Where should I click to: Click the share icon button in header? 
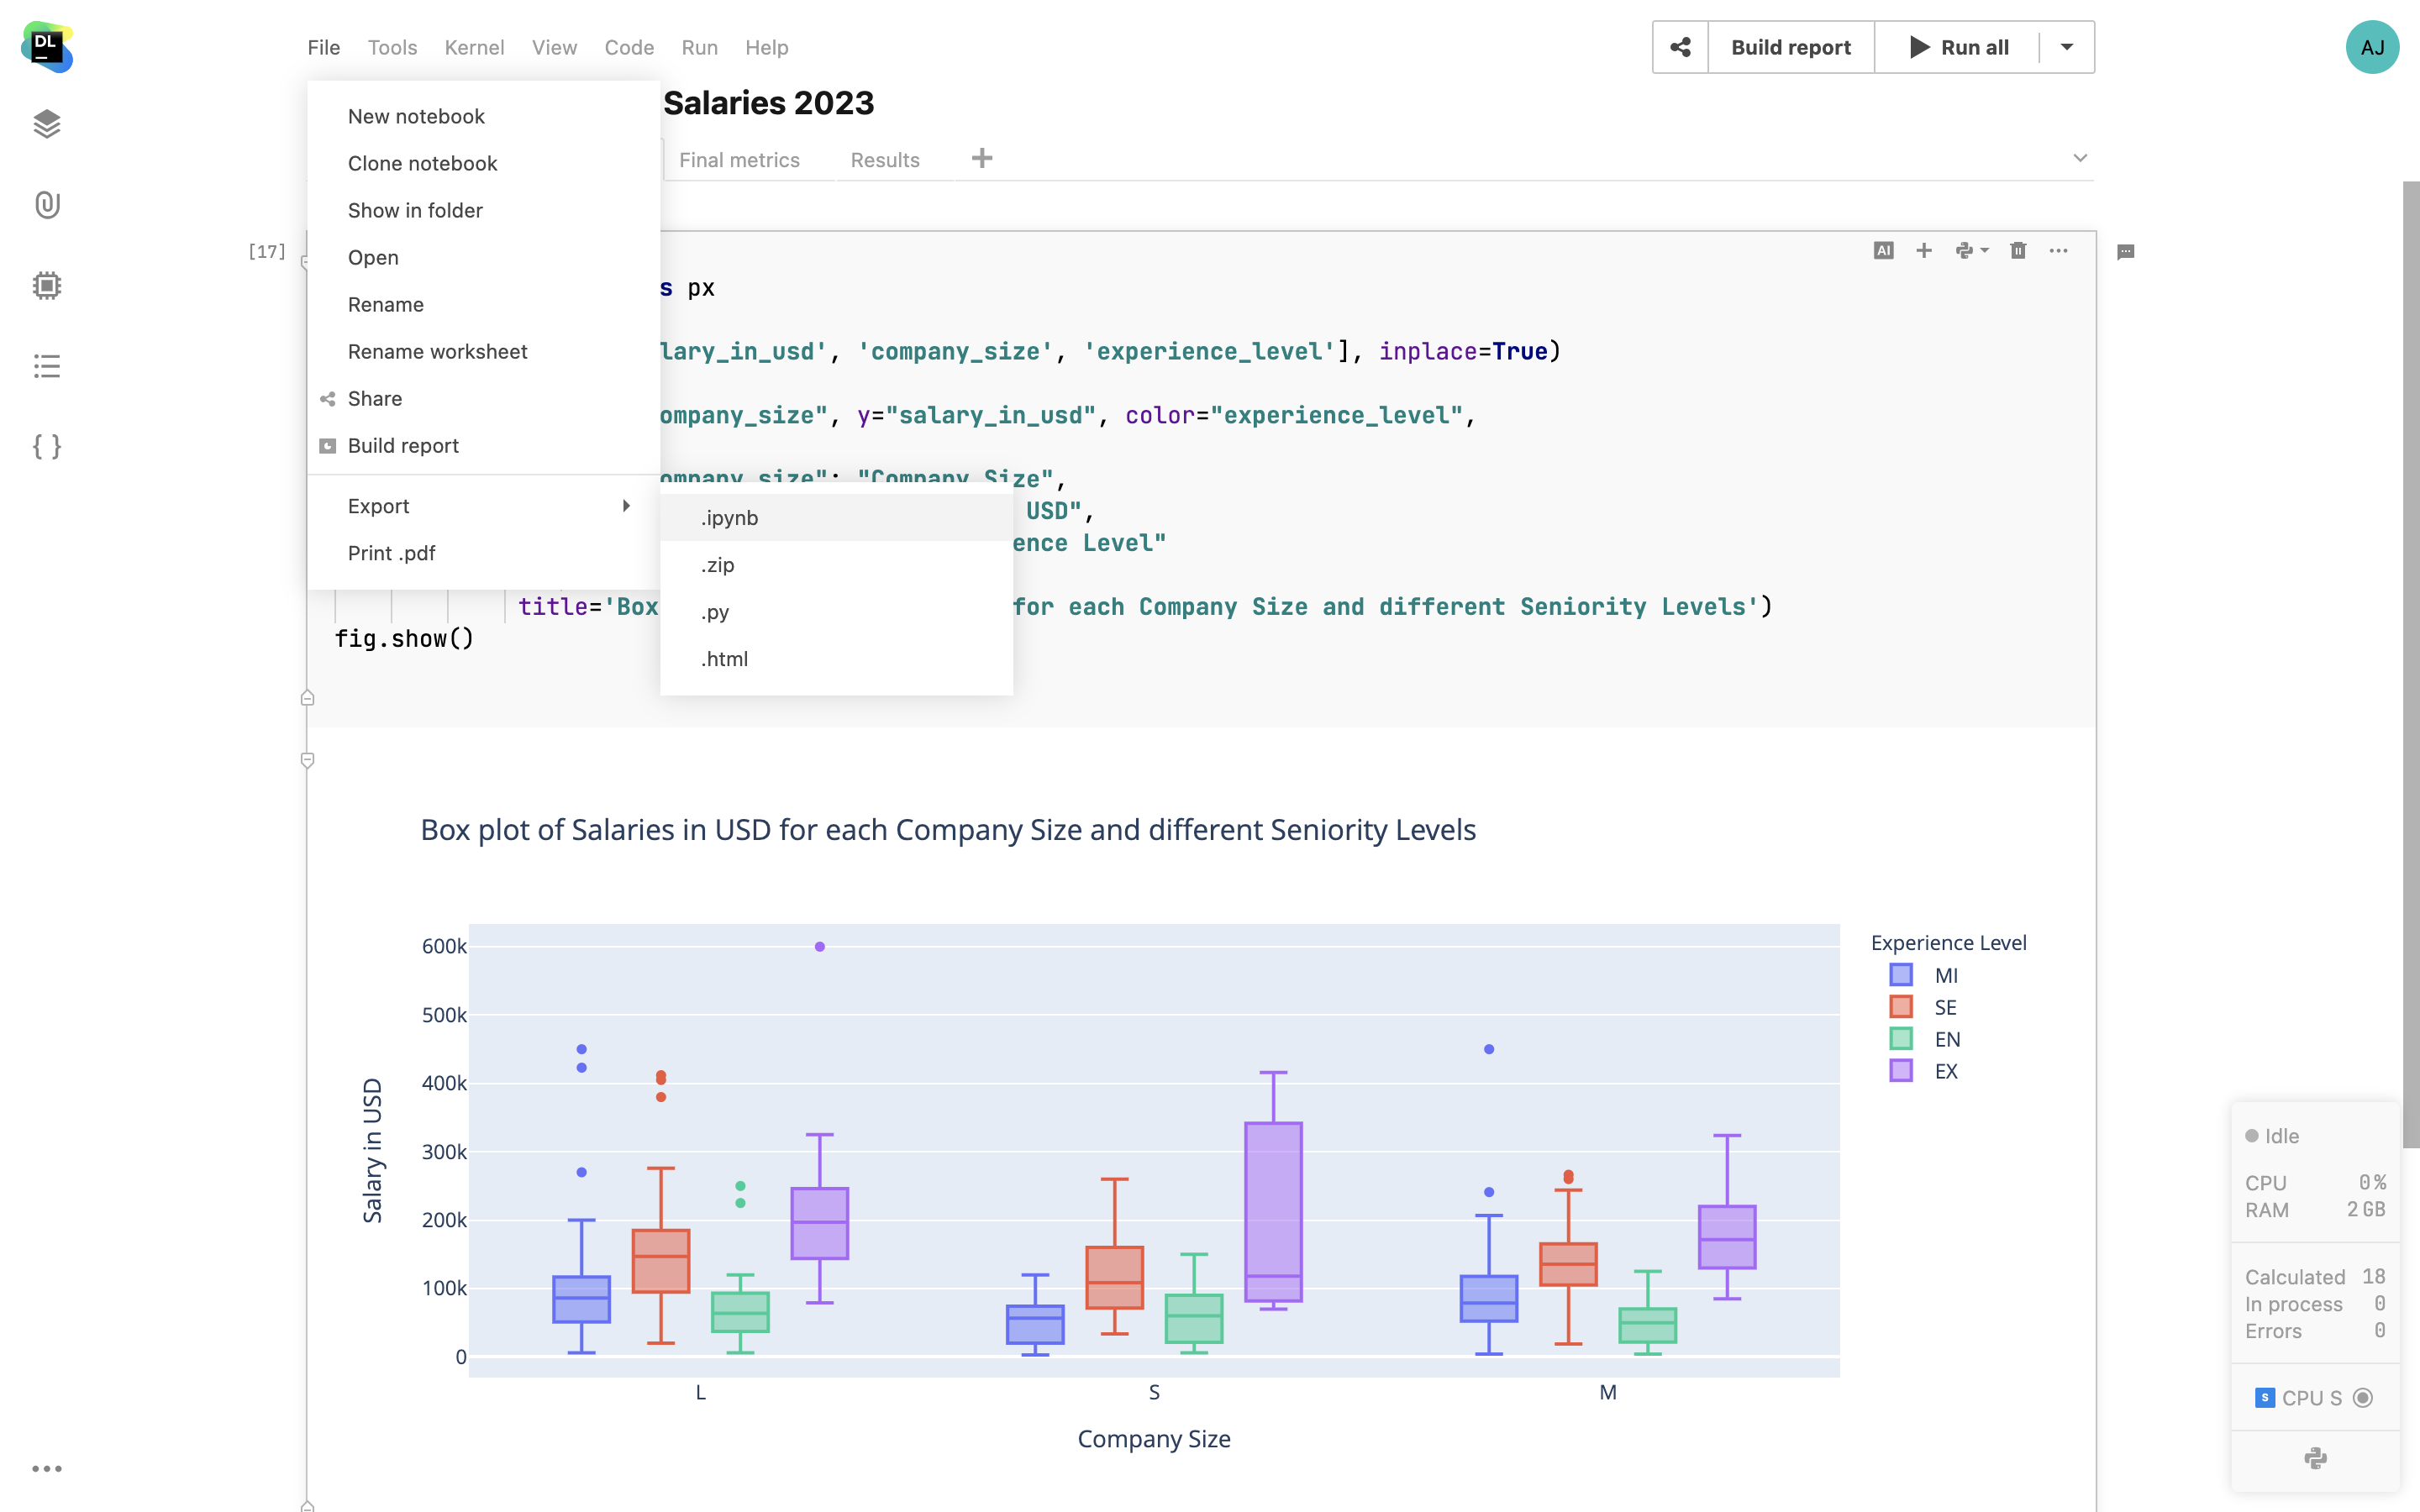[1680, 47]
